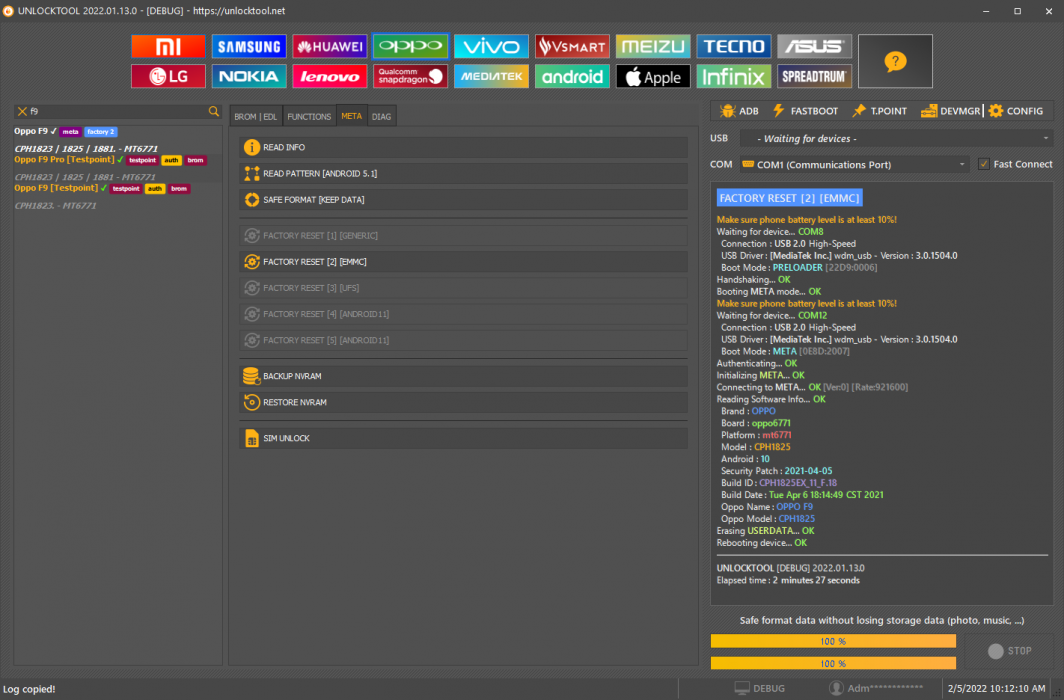Select the MediaTek brand logo
The height and width of the screenshot is (700, 1064).
pos(491,77)
